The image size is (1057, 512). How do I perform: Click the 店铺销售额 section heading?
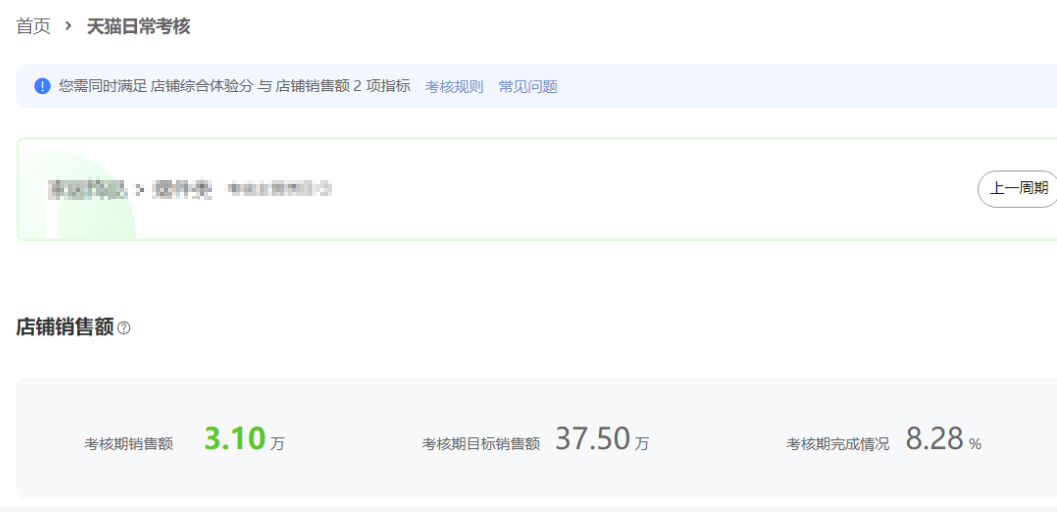point(65,327)
